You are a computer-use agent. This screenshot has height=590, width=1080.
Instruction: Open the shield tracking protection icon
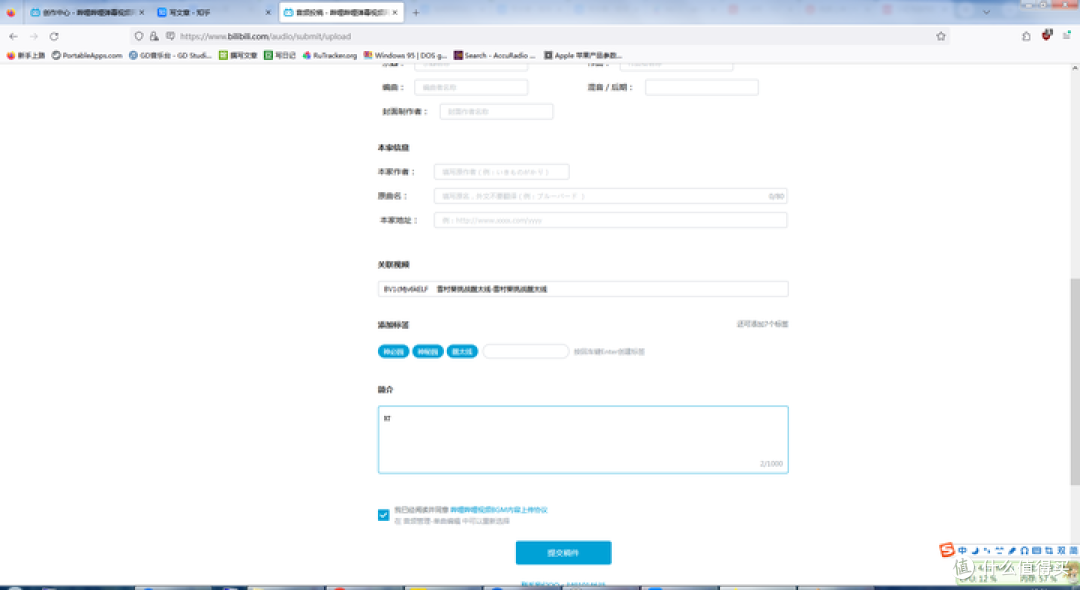139,36
